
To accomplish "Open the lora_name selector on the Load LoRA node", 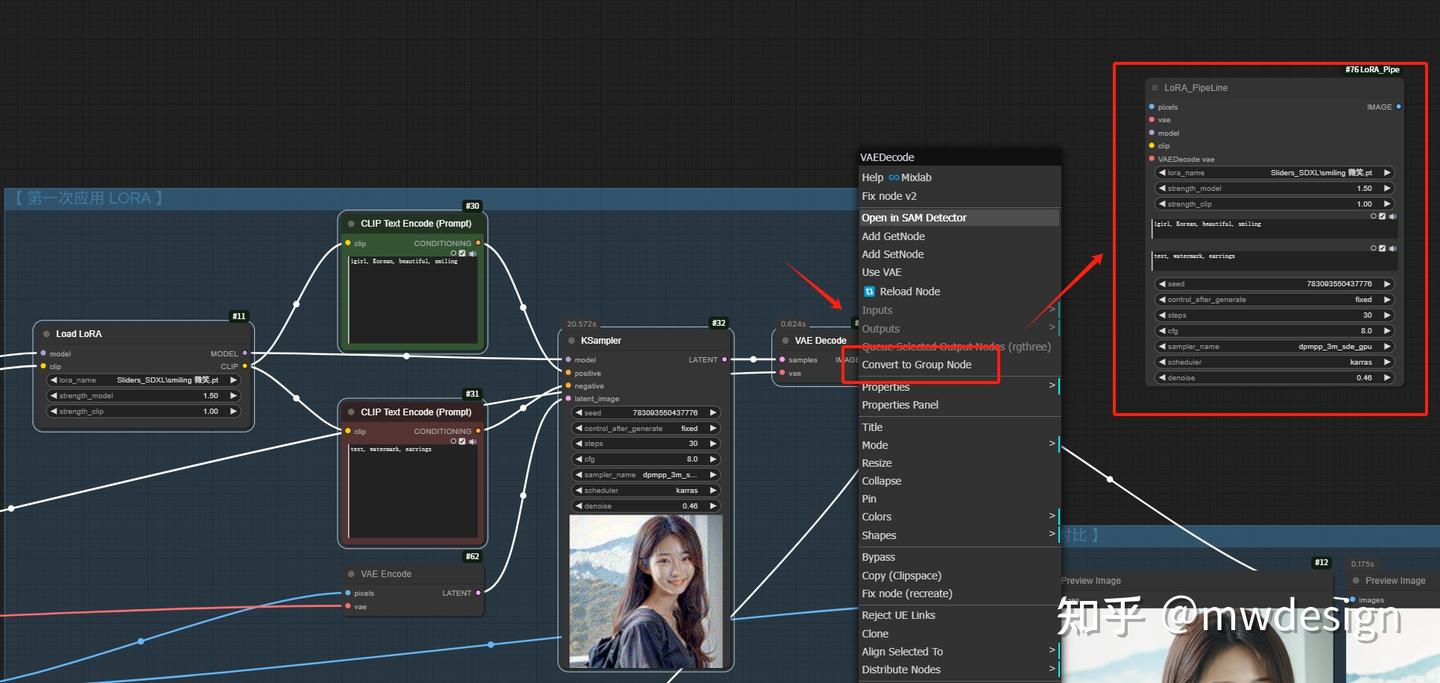I will click(143, 379).
